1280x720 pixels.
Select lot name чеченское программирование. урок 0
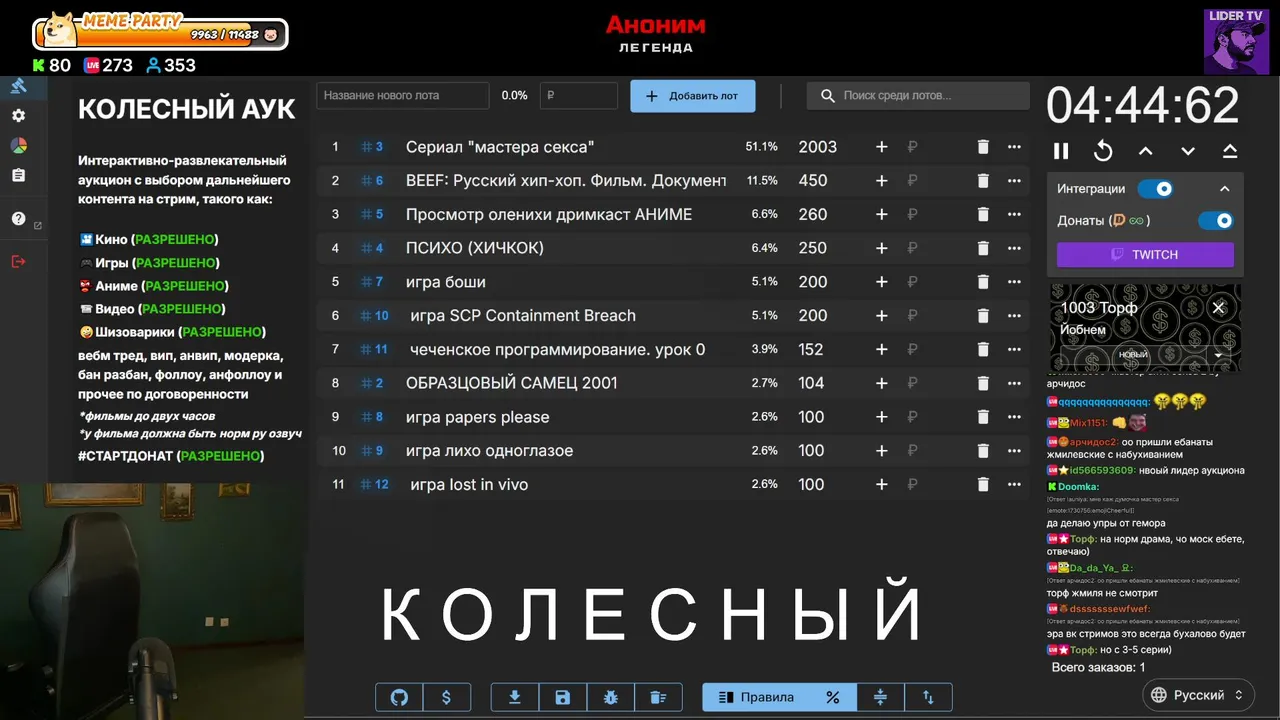558,350
